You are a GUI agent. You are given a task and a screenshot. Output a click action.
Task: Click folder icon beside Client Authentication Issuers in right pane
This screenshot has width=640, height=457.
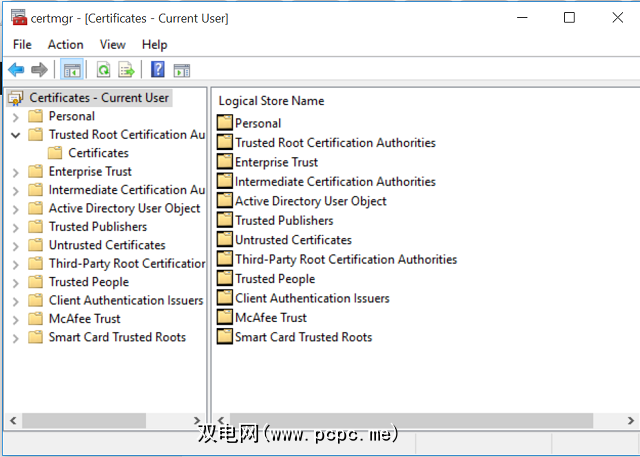pyautogui.click(x=224, y=297)
